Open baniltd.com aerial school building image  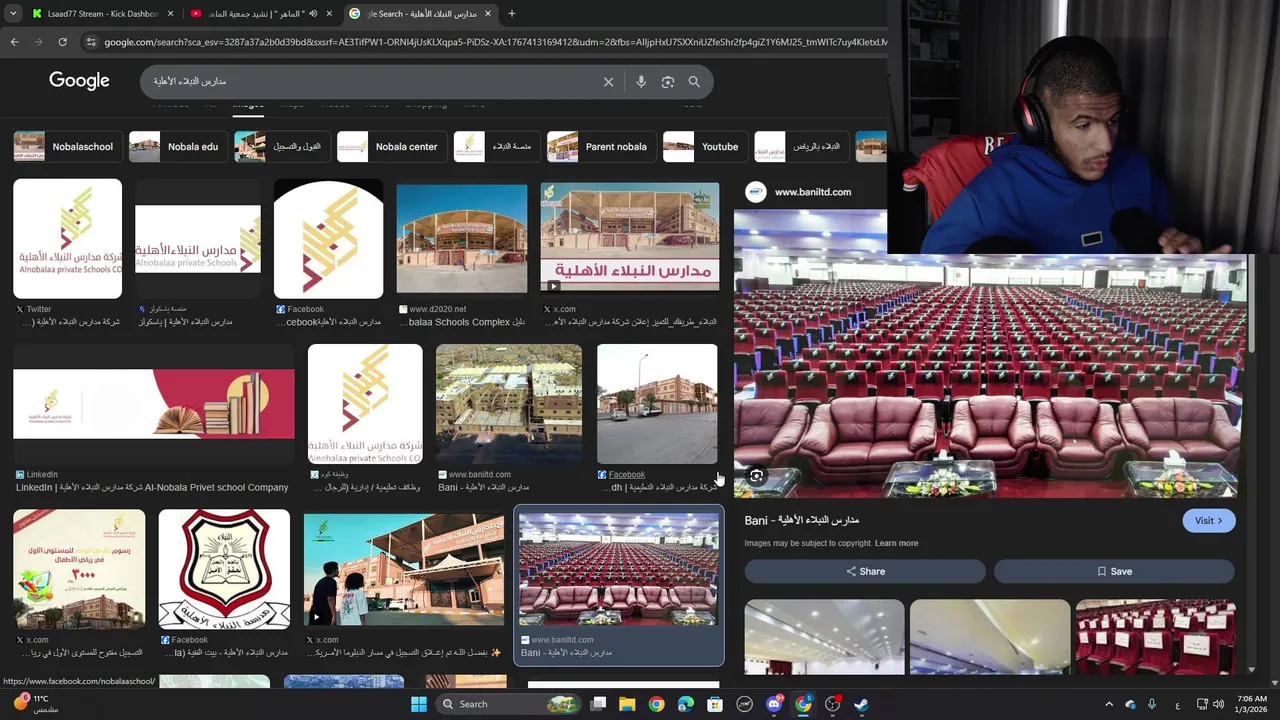(x=509, y=404)
